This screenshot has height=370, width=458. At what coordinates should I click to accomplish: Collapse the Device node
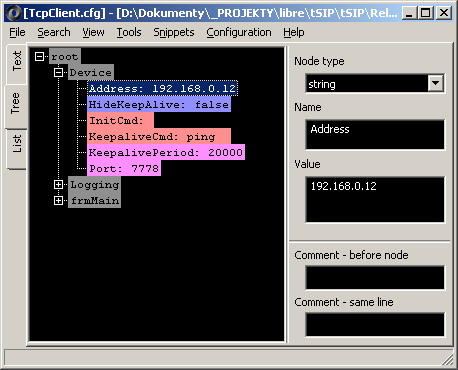point(58,72)
